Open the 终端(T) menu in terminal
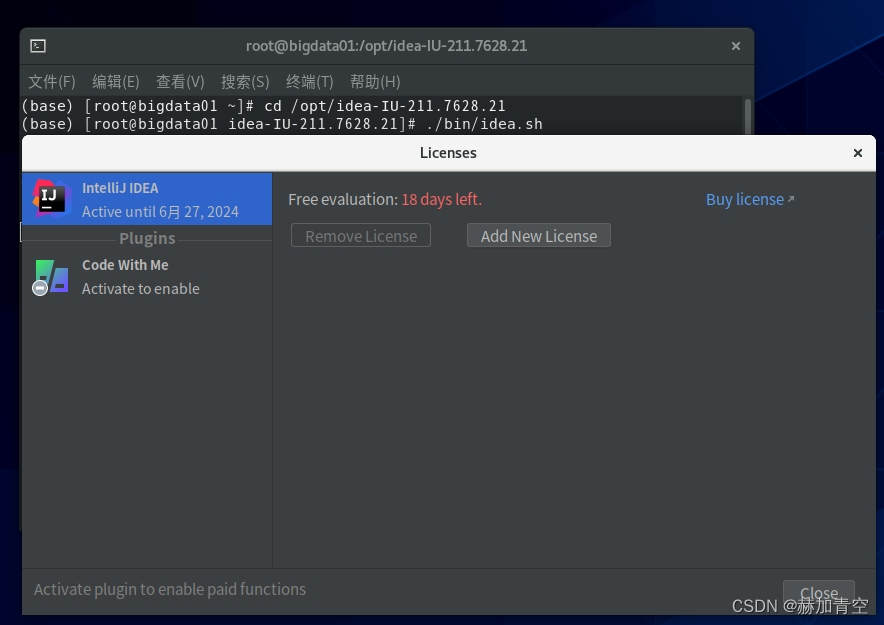Screen dimensions: 884x625 coord(310,82)
